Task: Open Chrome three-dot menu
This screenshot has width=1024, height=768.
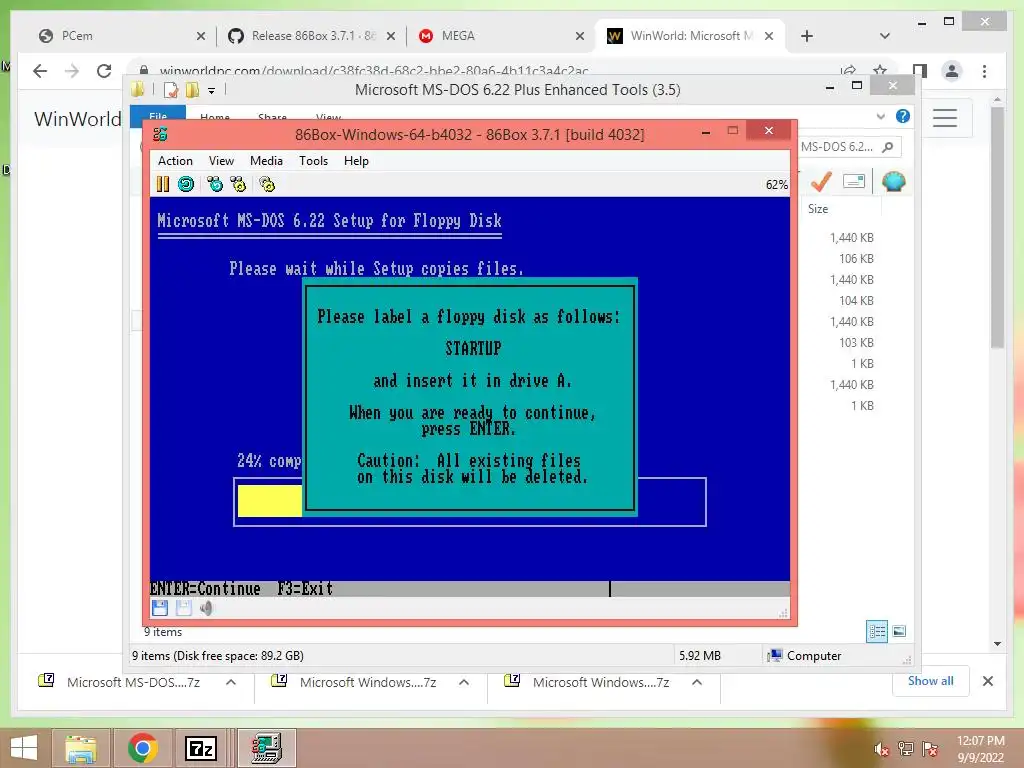Action: tap(984, 71)
